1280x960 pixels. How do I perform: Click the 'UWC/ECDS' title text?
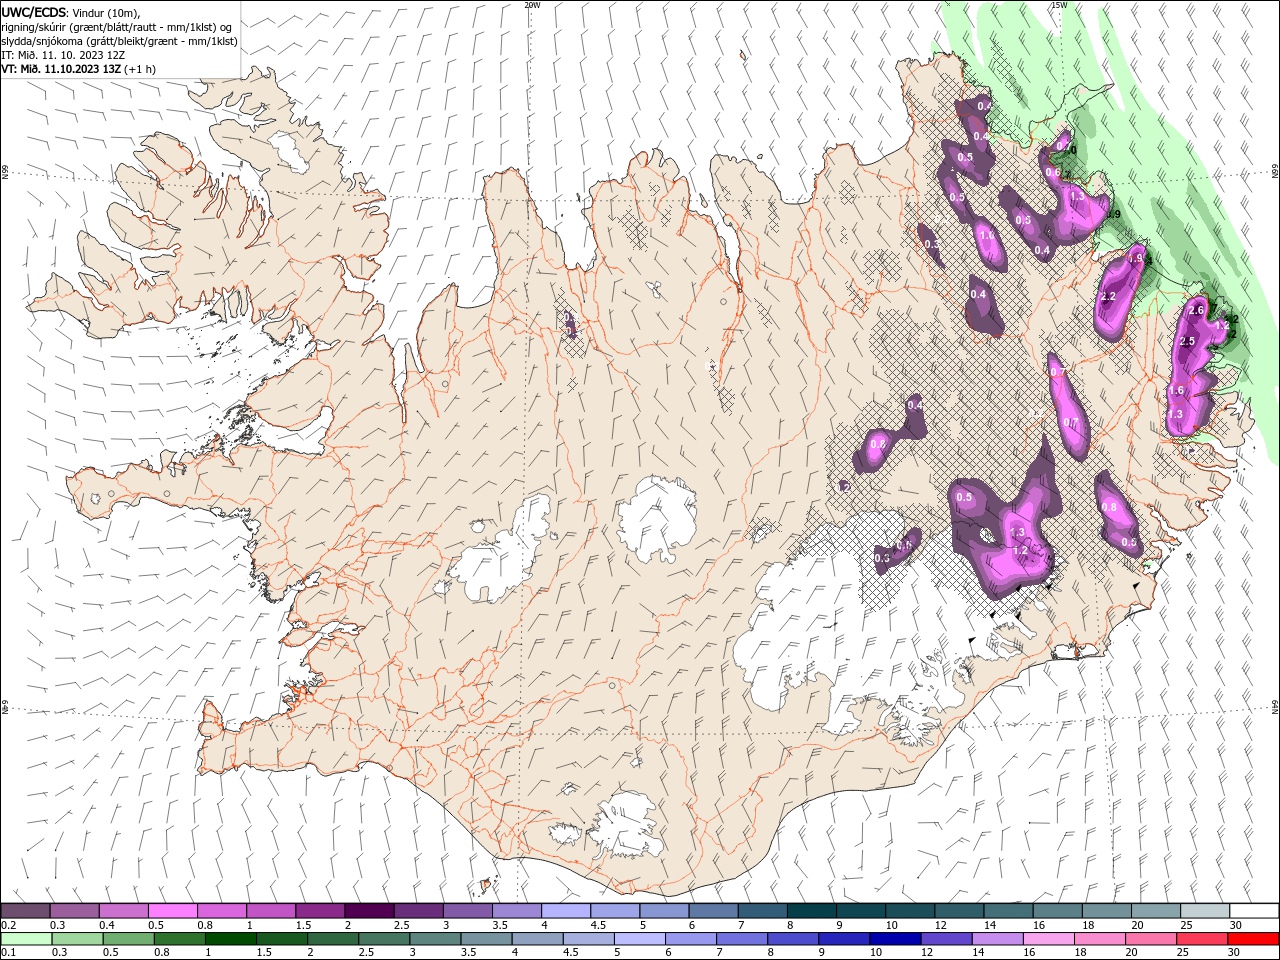34,12
